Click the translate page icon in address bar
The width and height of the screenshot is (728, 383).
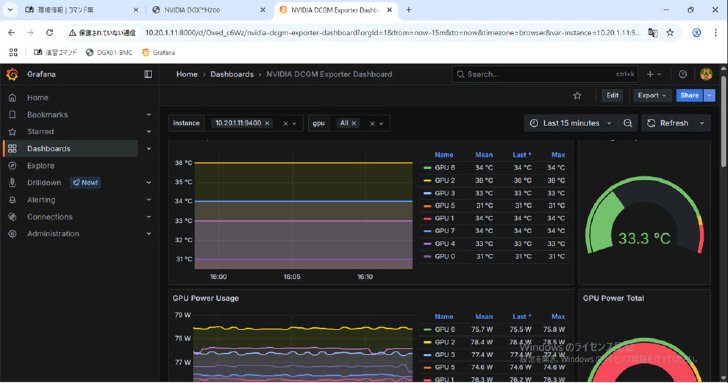653,32
